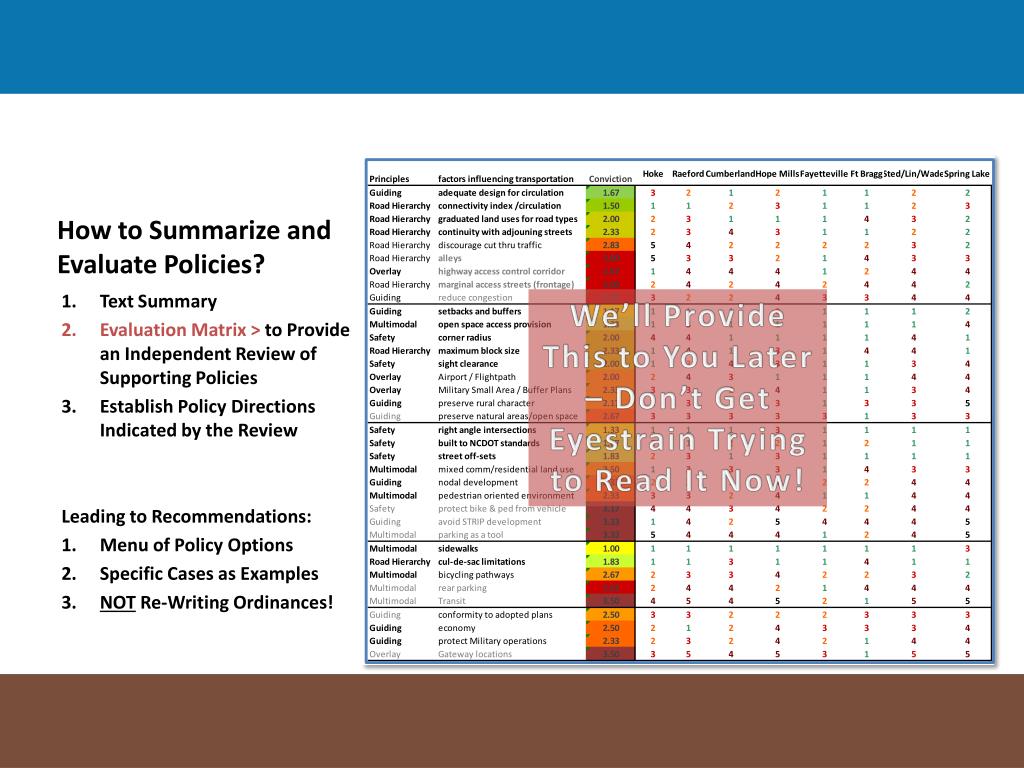Screen dimensions: 1024x768
Task: Select the "bicycling pathways" factor
Action: (x=475, y=575)
